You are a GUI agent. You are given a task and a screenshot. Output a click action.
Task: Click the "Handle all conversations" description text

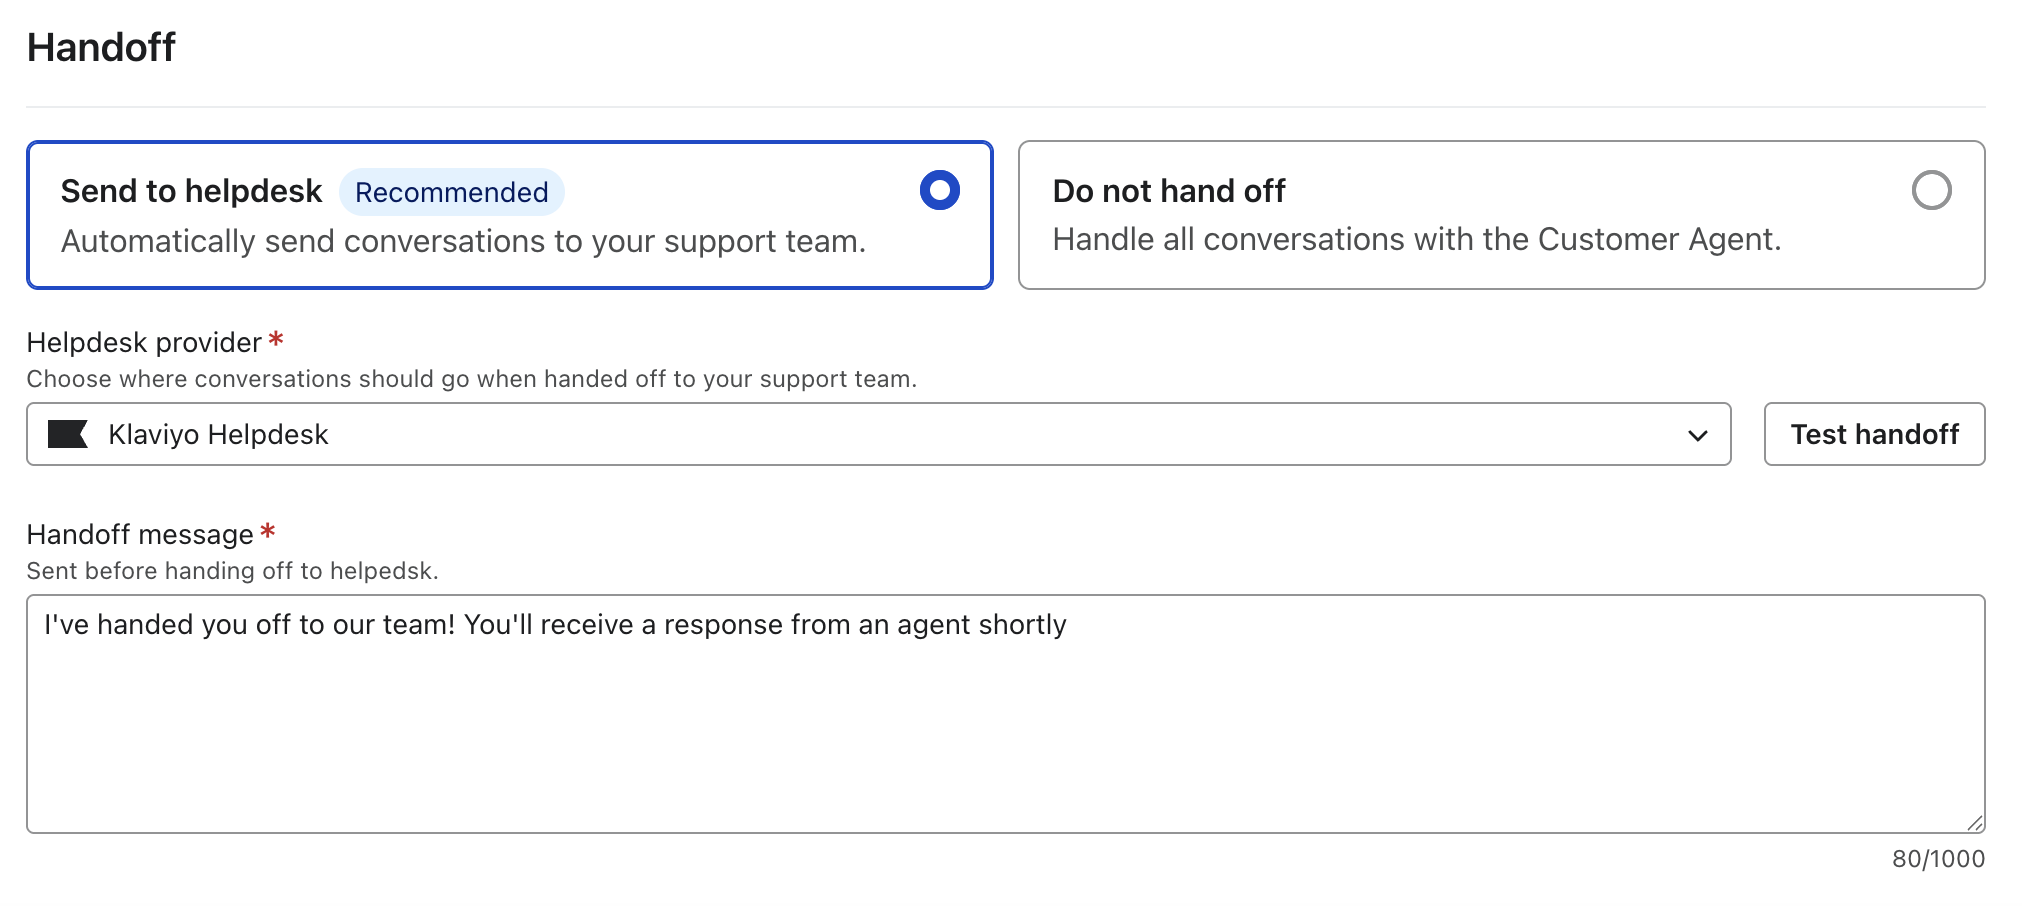click(x=1416, y=239)
